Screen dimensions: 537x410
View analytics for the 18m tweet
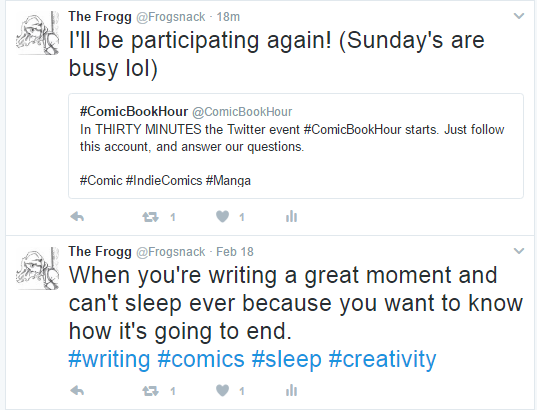click(291, 216)
